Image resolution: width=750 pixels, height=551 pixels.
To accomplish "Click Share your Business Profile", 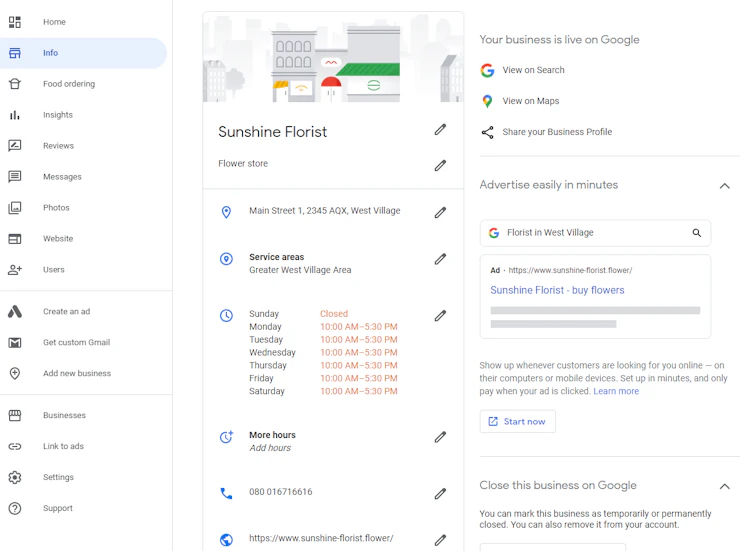I will (x=557, y=132).
